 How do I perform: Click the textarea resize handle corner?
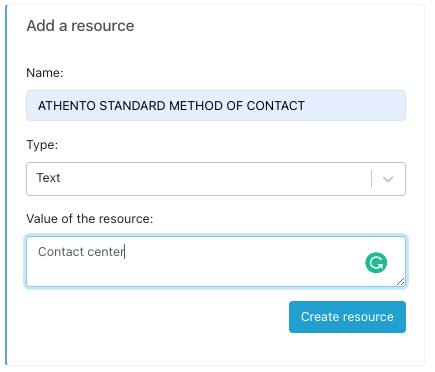click(x=401, y=282)
